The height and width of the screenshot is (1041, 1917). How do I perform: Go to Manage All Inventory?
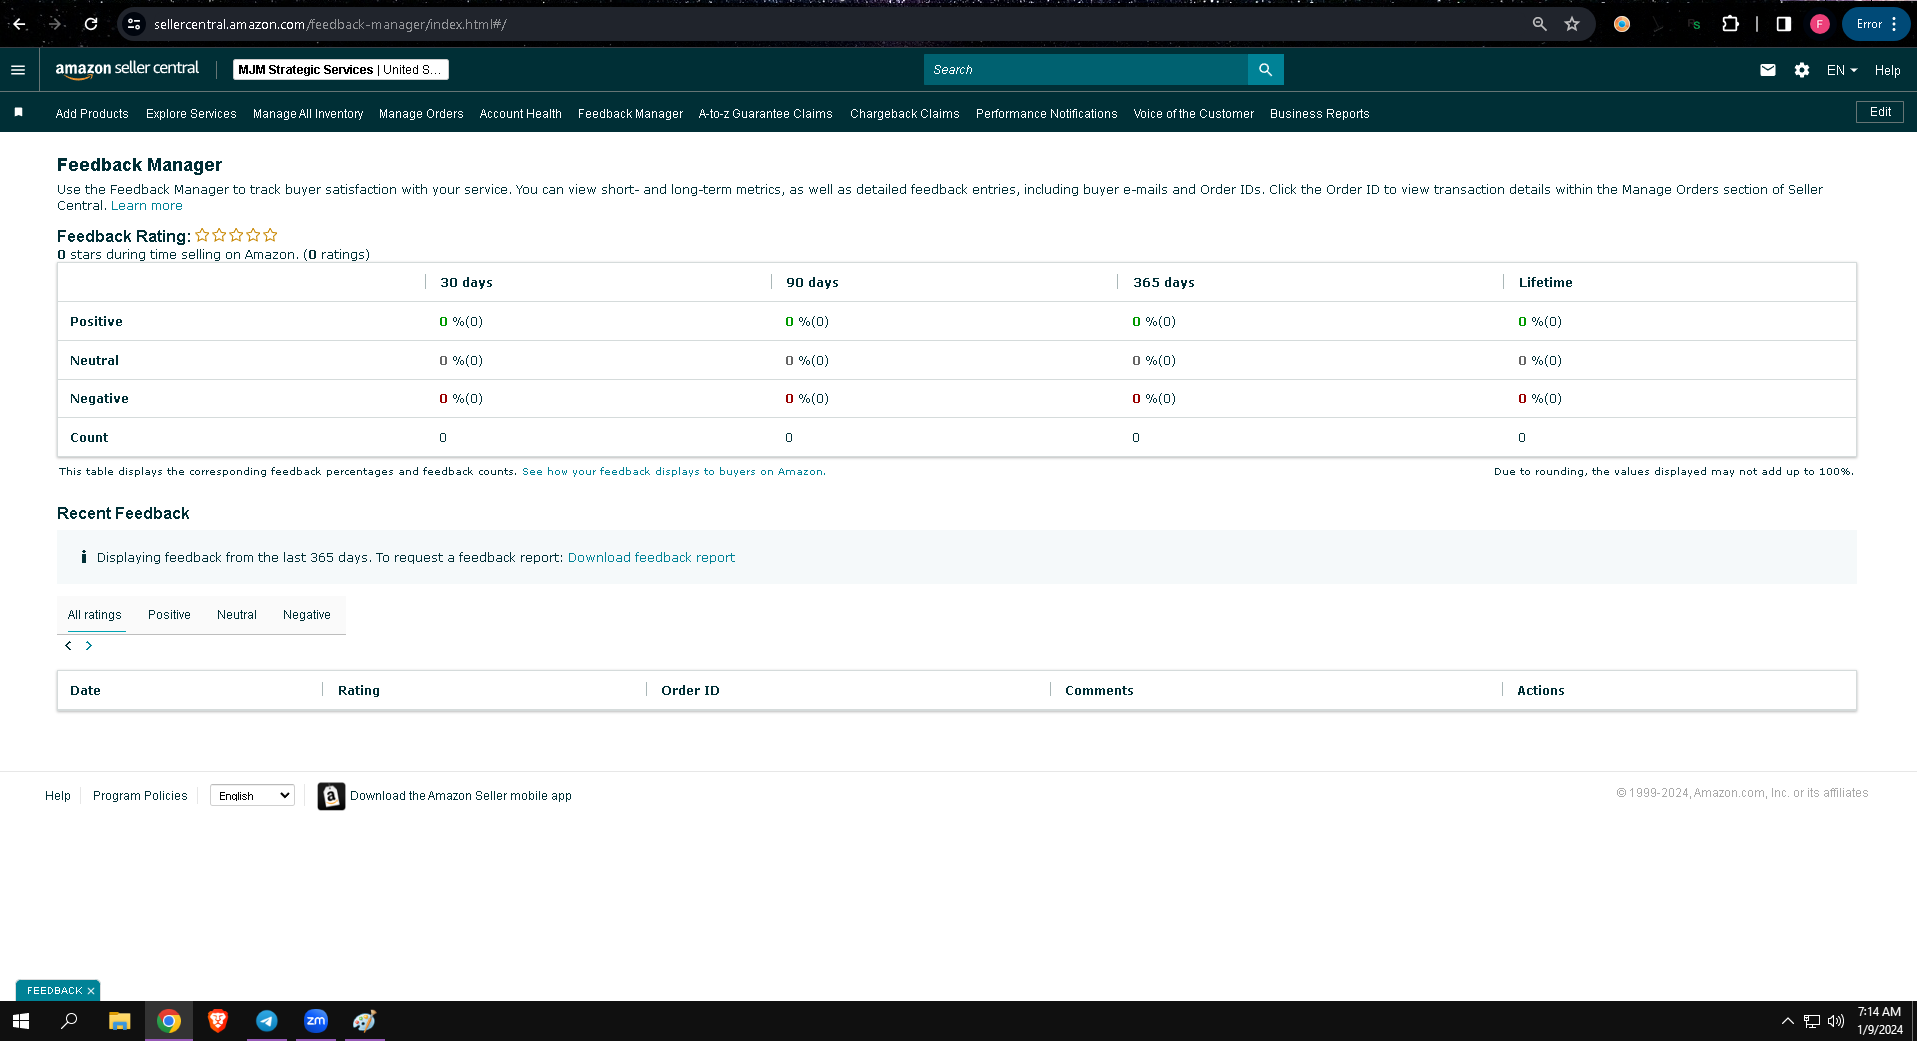(x=308, y=114)
